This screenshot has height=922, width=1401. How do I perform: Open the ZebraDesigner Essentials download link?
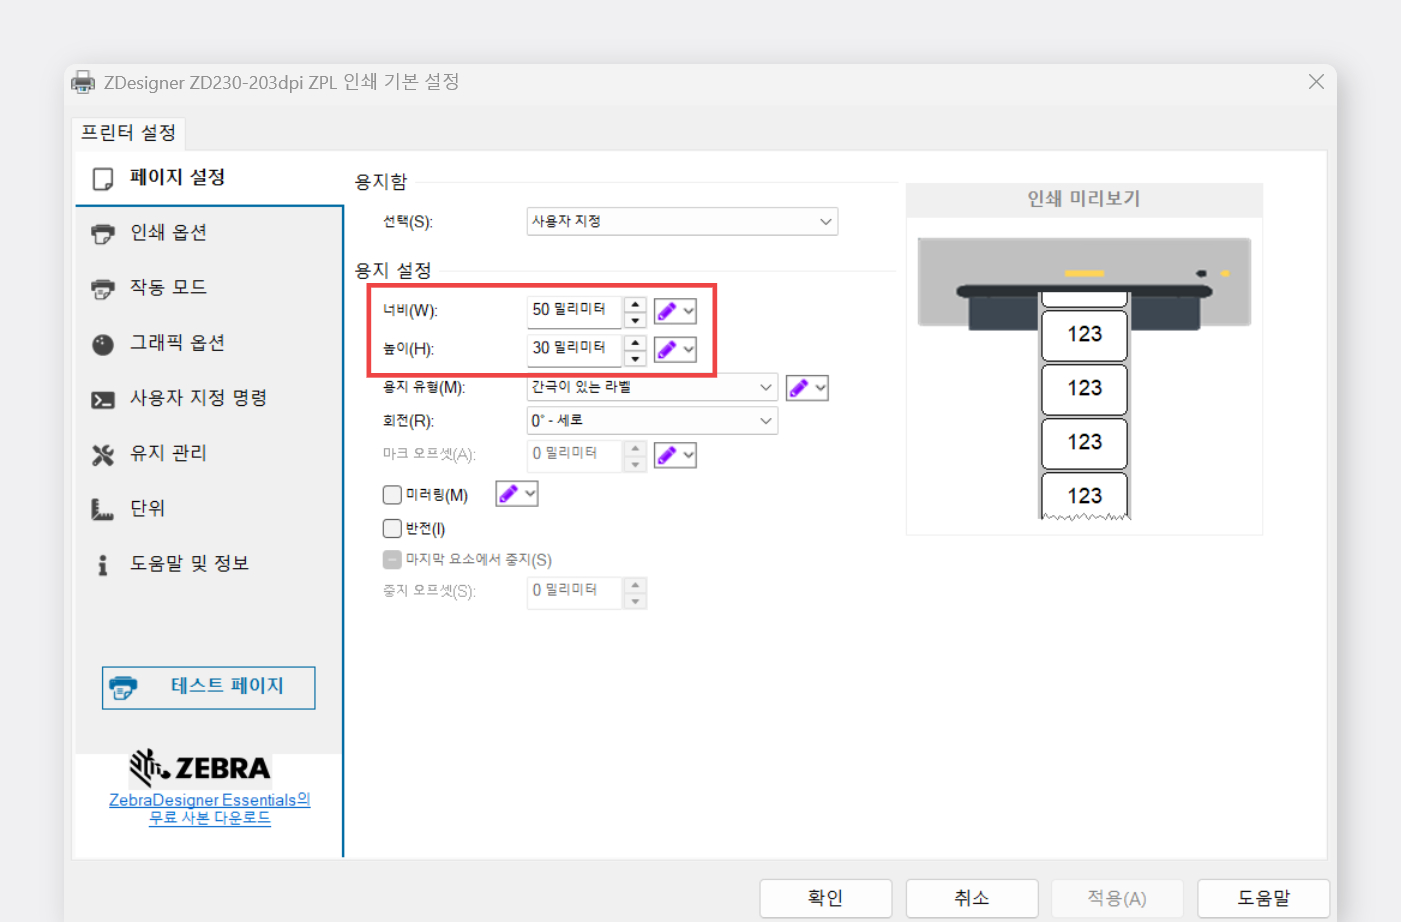click(x=208, y=808)
